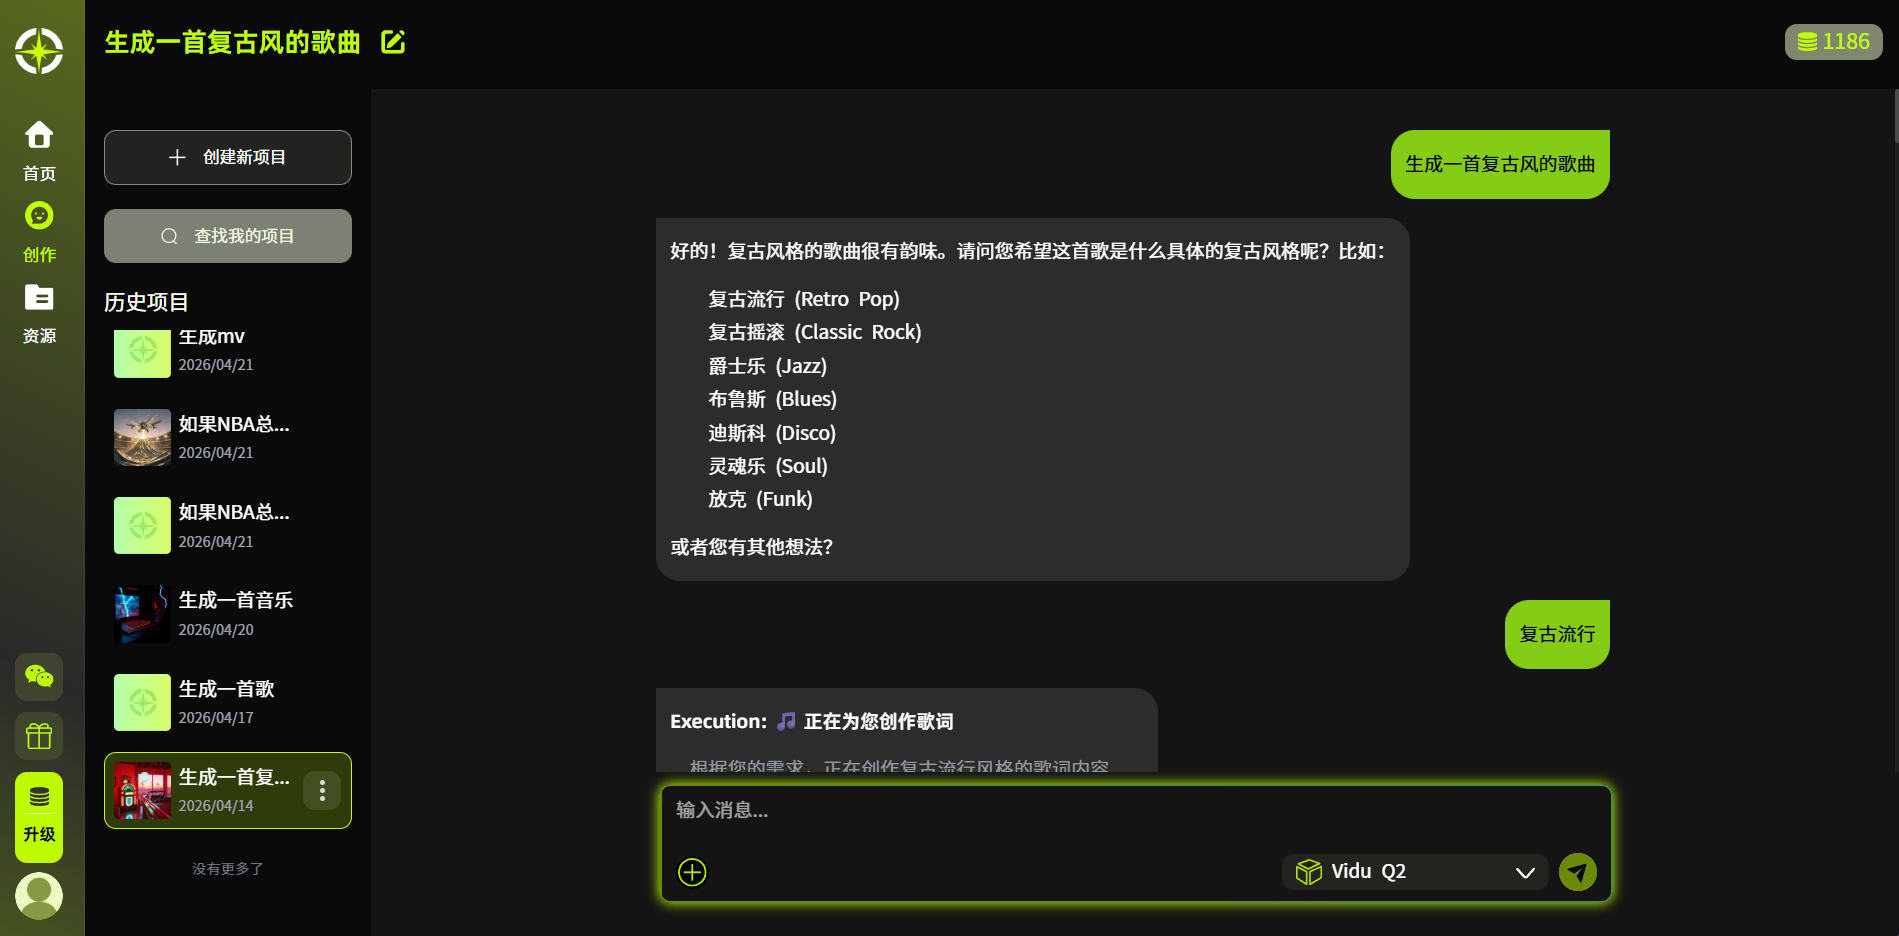Add attachment with the plus circle icon
This screenshot has width=1899, height=936.
point(692,872)
